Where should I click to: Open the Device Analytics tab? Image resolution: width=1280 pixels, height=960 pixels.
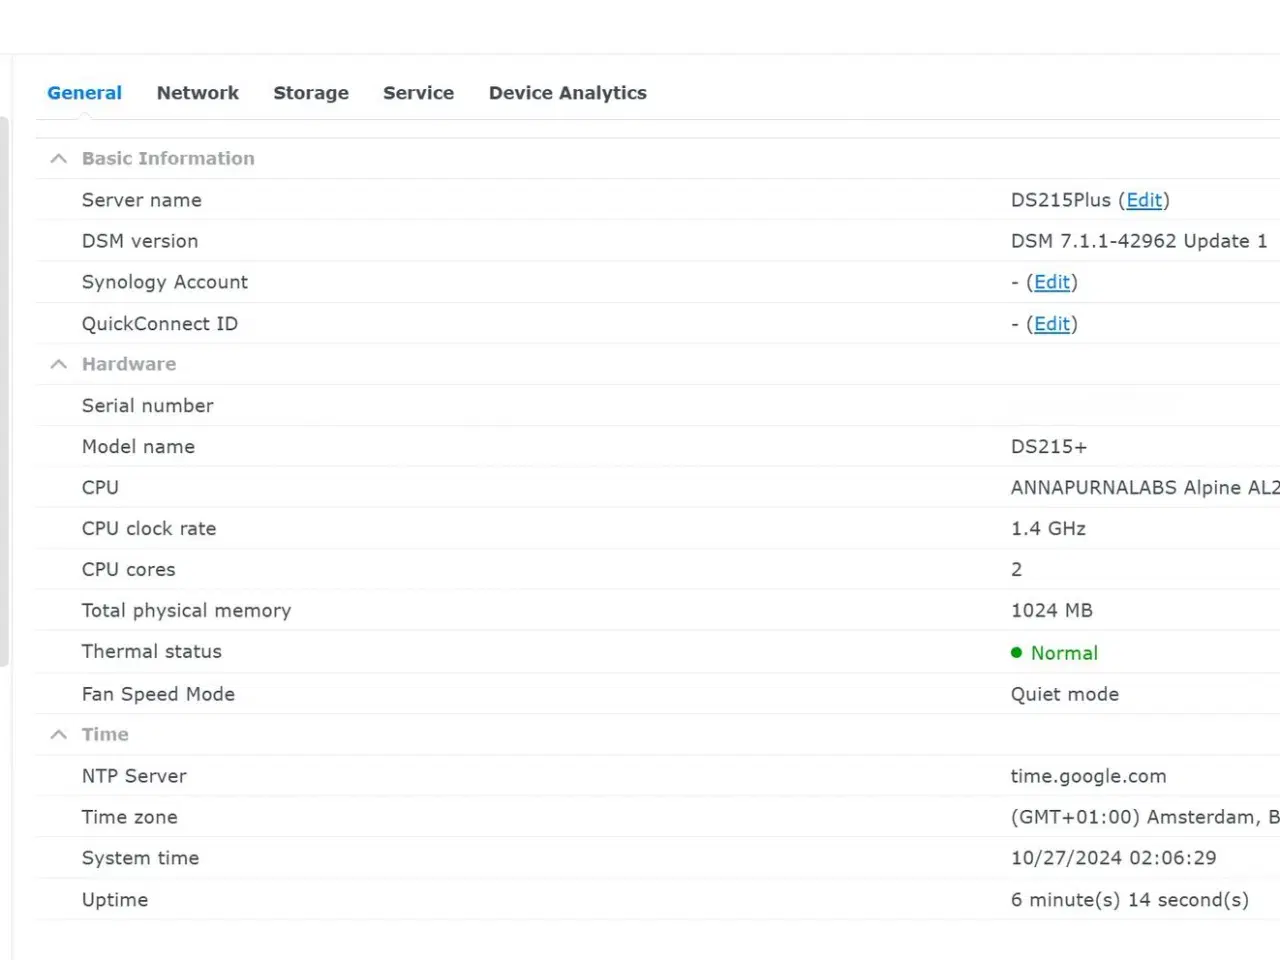[567, 93]
